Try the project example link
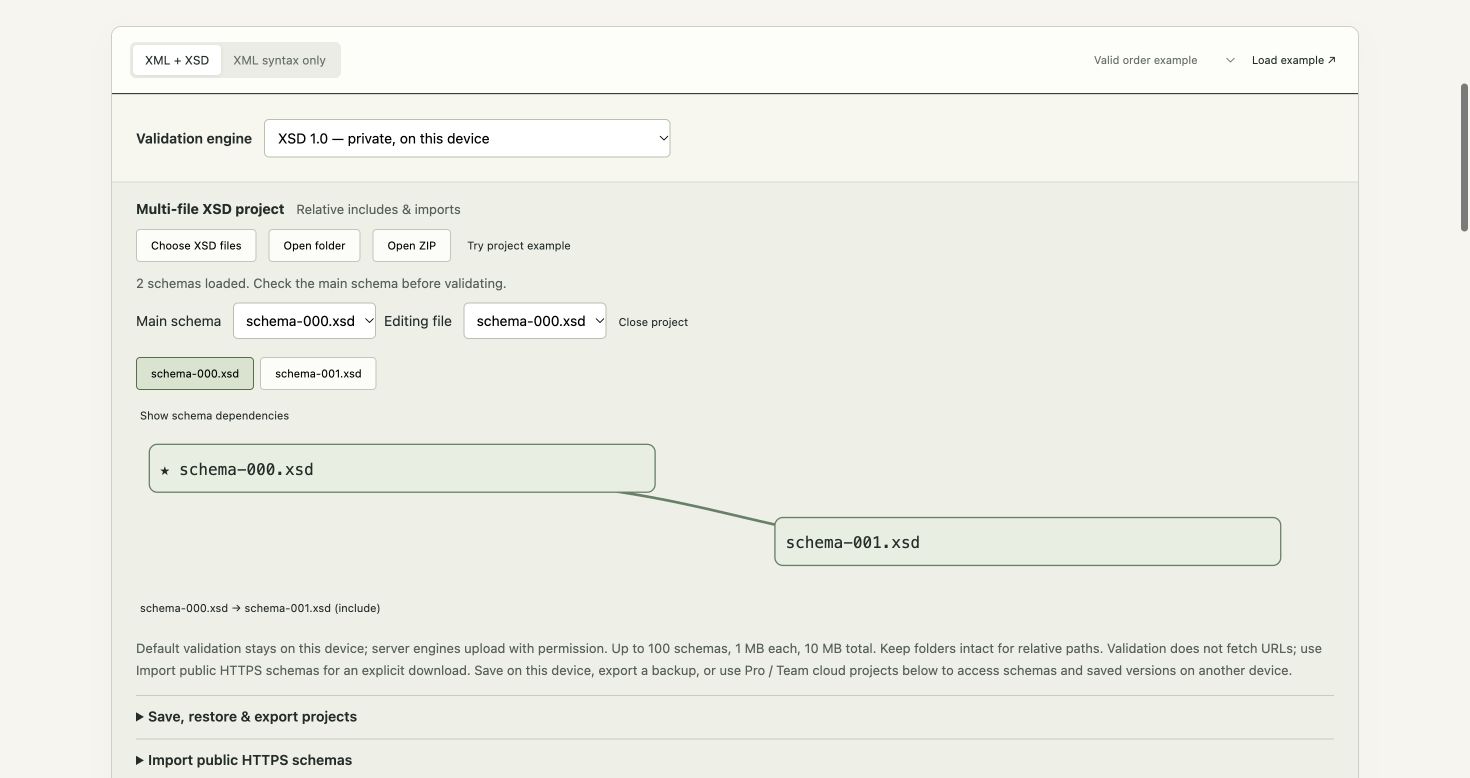The height and width of the screenshot is (778, 1470). [519, 245]
